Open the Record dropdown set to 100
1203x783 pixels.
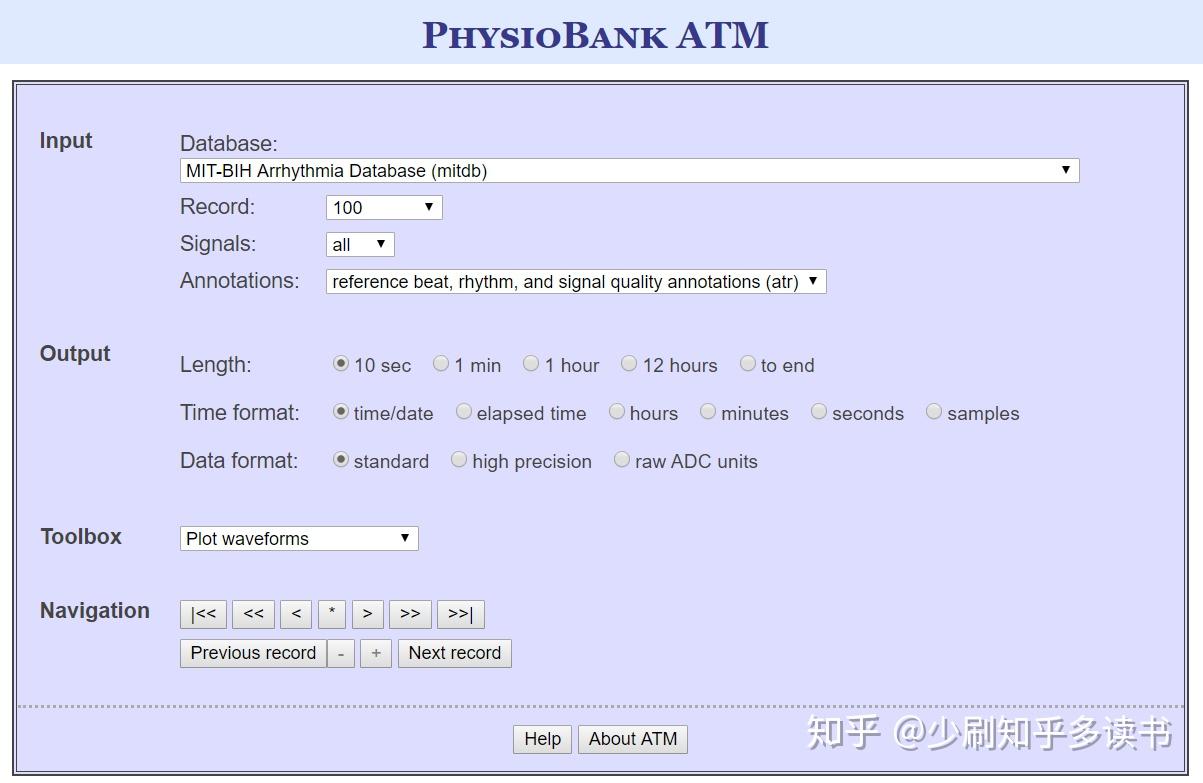[x=384, y=207]
